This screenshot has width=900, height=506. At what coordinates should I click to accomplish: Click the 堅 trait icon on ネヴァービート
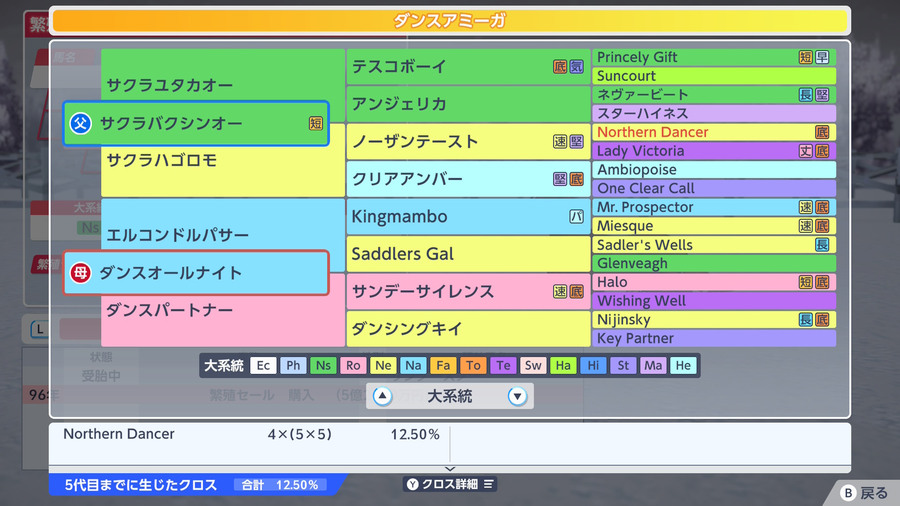(822, 95)
